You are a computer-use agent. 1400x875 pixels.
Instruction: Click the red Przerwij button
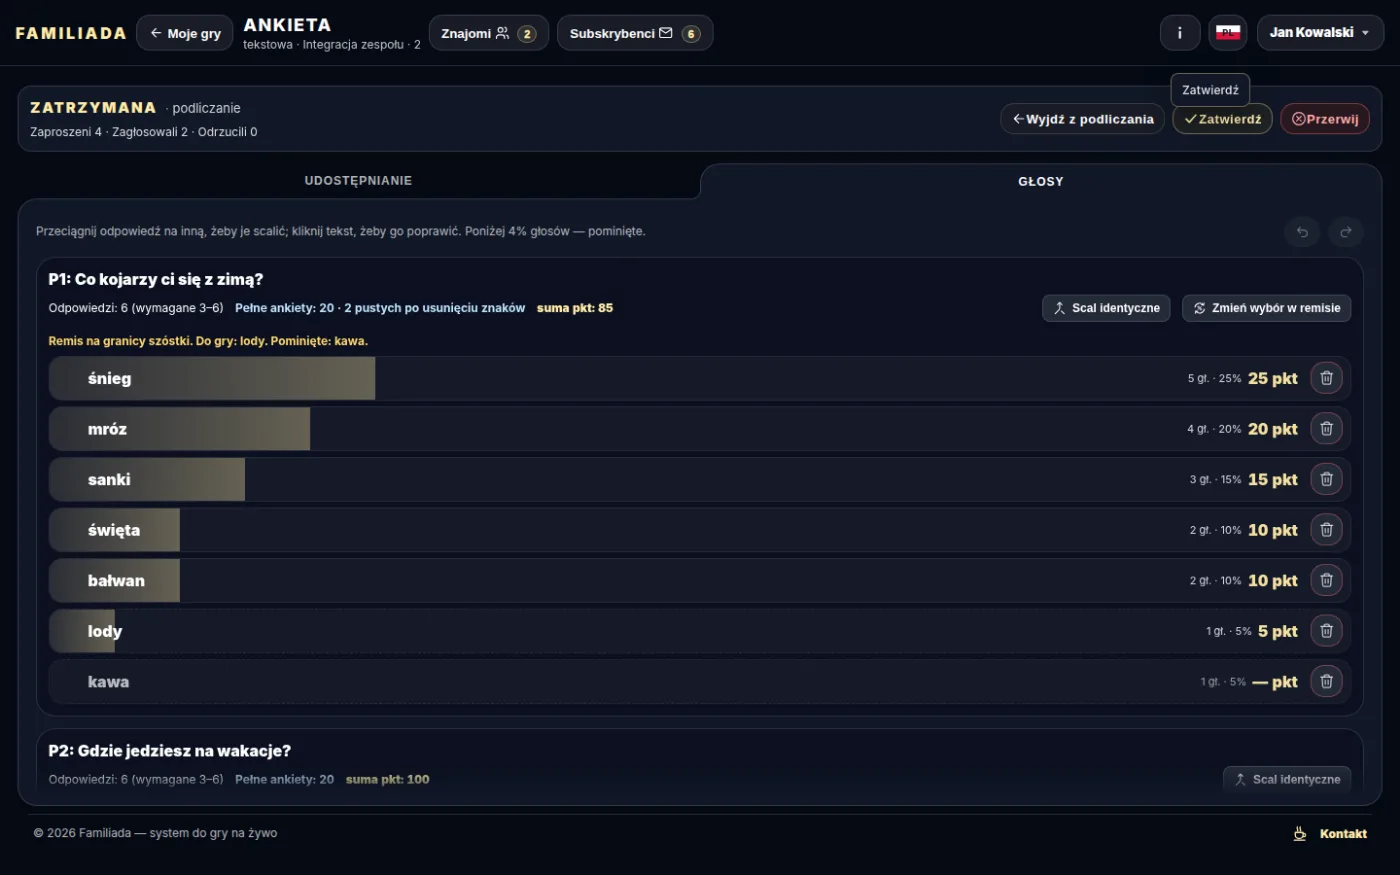[x=1325, y=119]
